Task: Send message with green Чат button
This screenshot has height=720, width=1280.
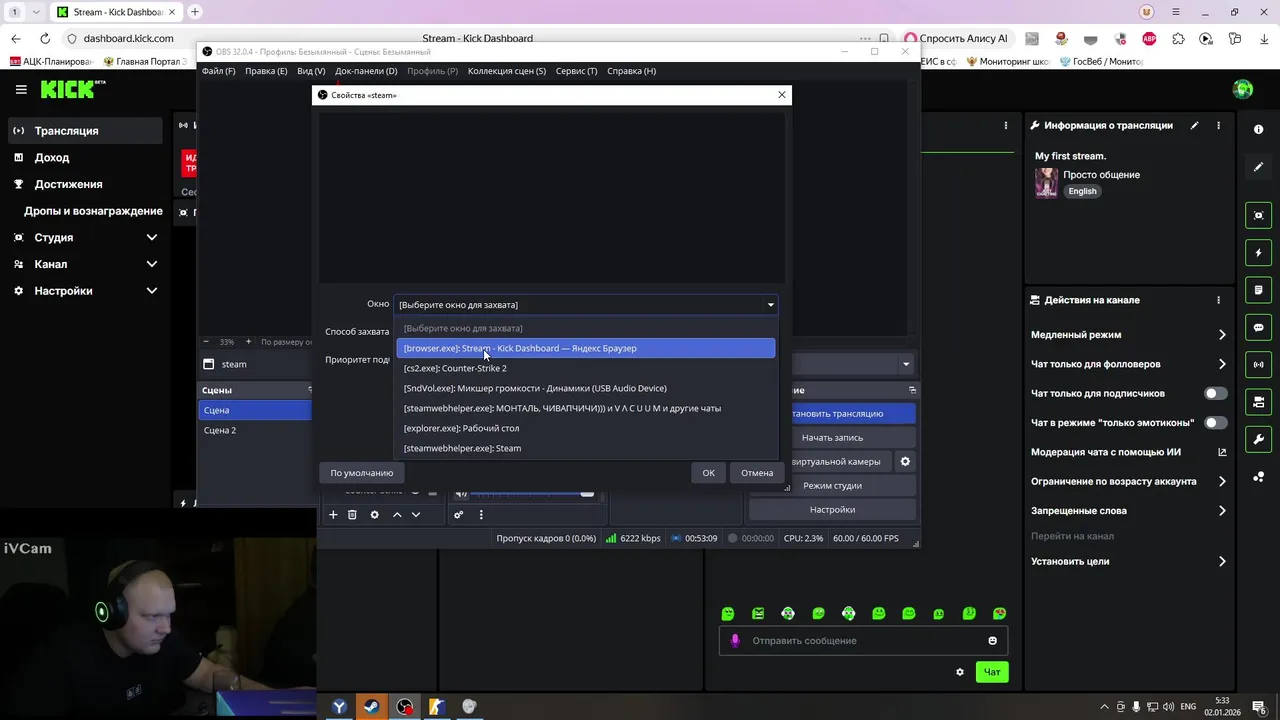Action: point(992,672)
